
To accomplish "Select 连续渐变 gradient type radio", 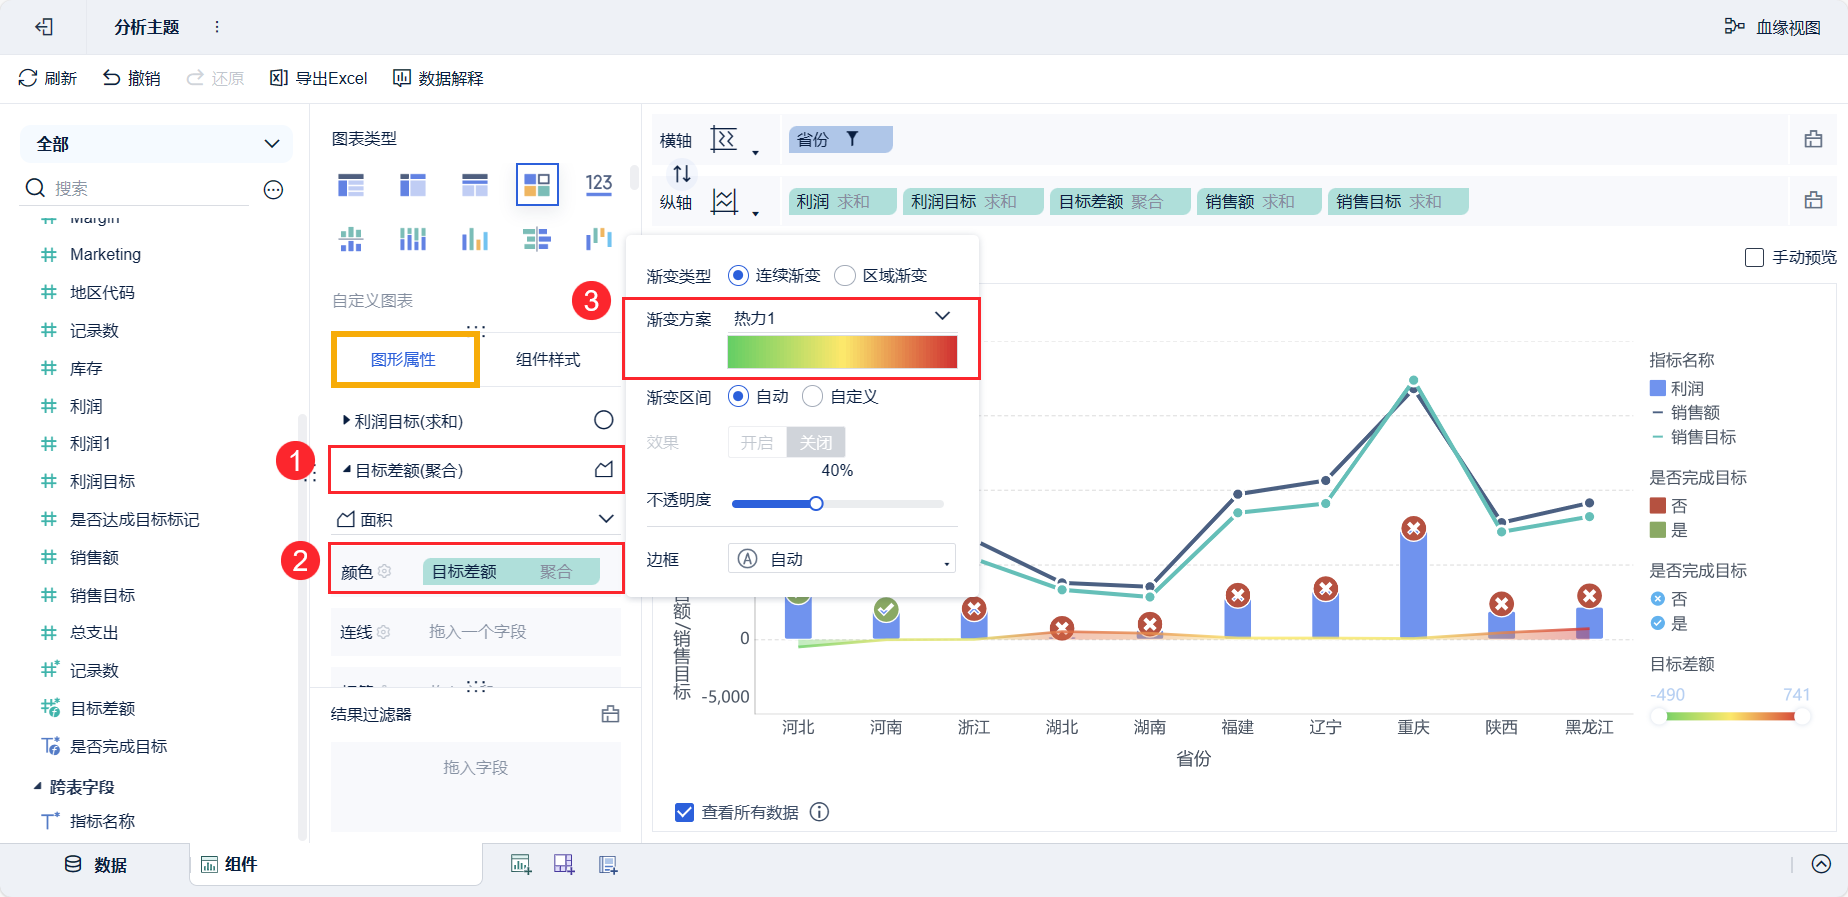I will point(738,275).
